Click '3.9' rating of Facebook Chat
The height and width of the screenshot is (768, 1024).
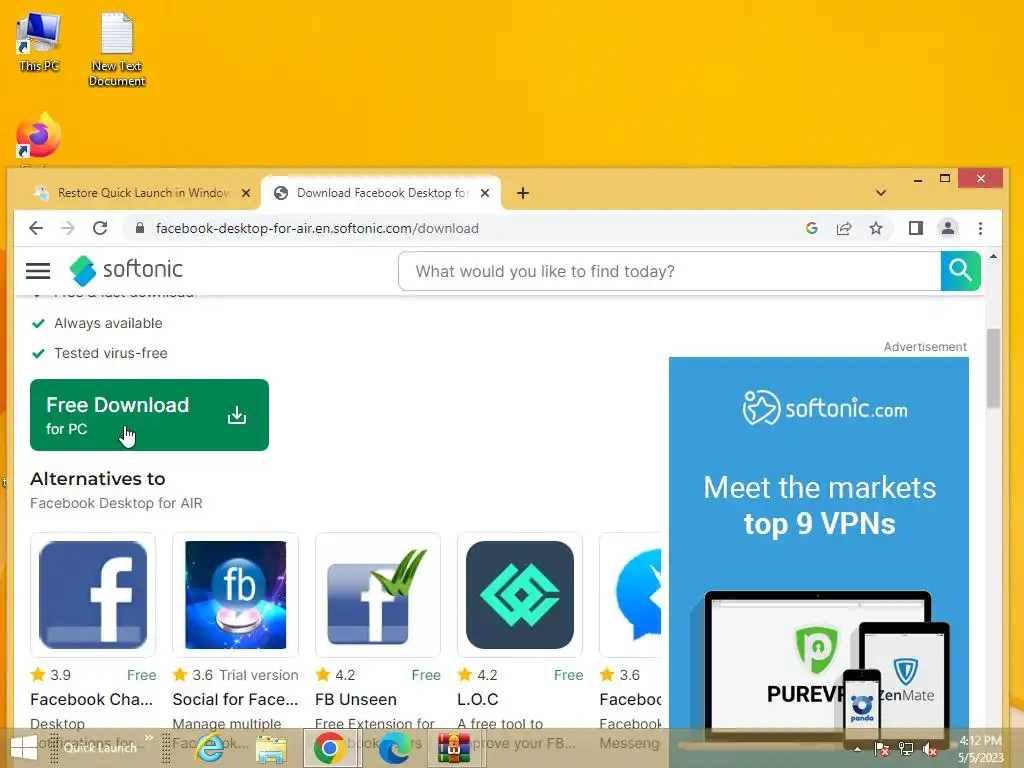(x=61, y=675)
